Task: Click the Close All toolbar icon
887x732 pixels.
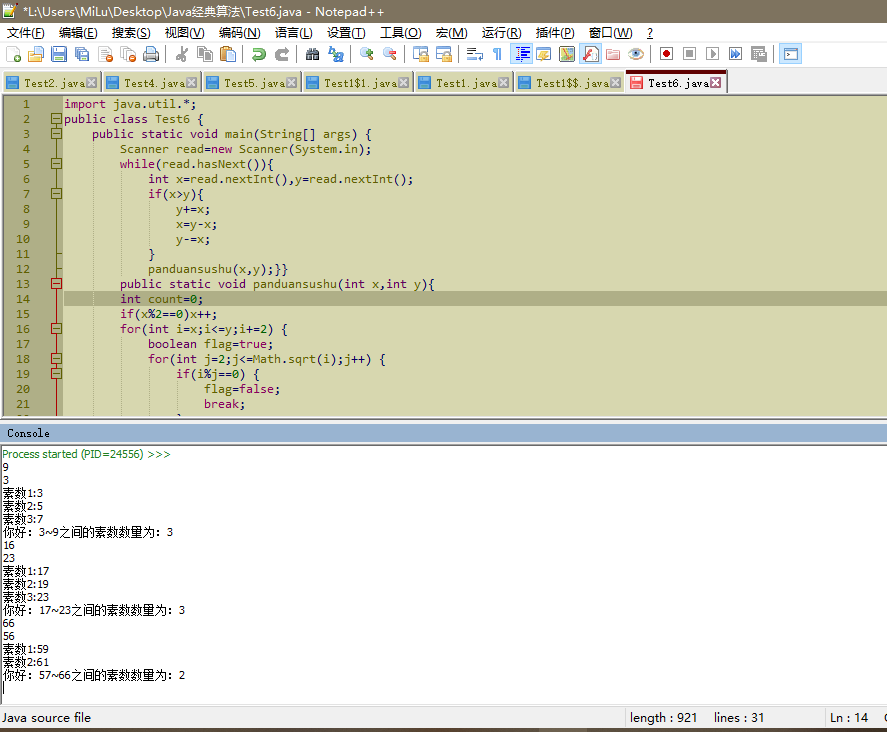Action: tap(128, 54)
